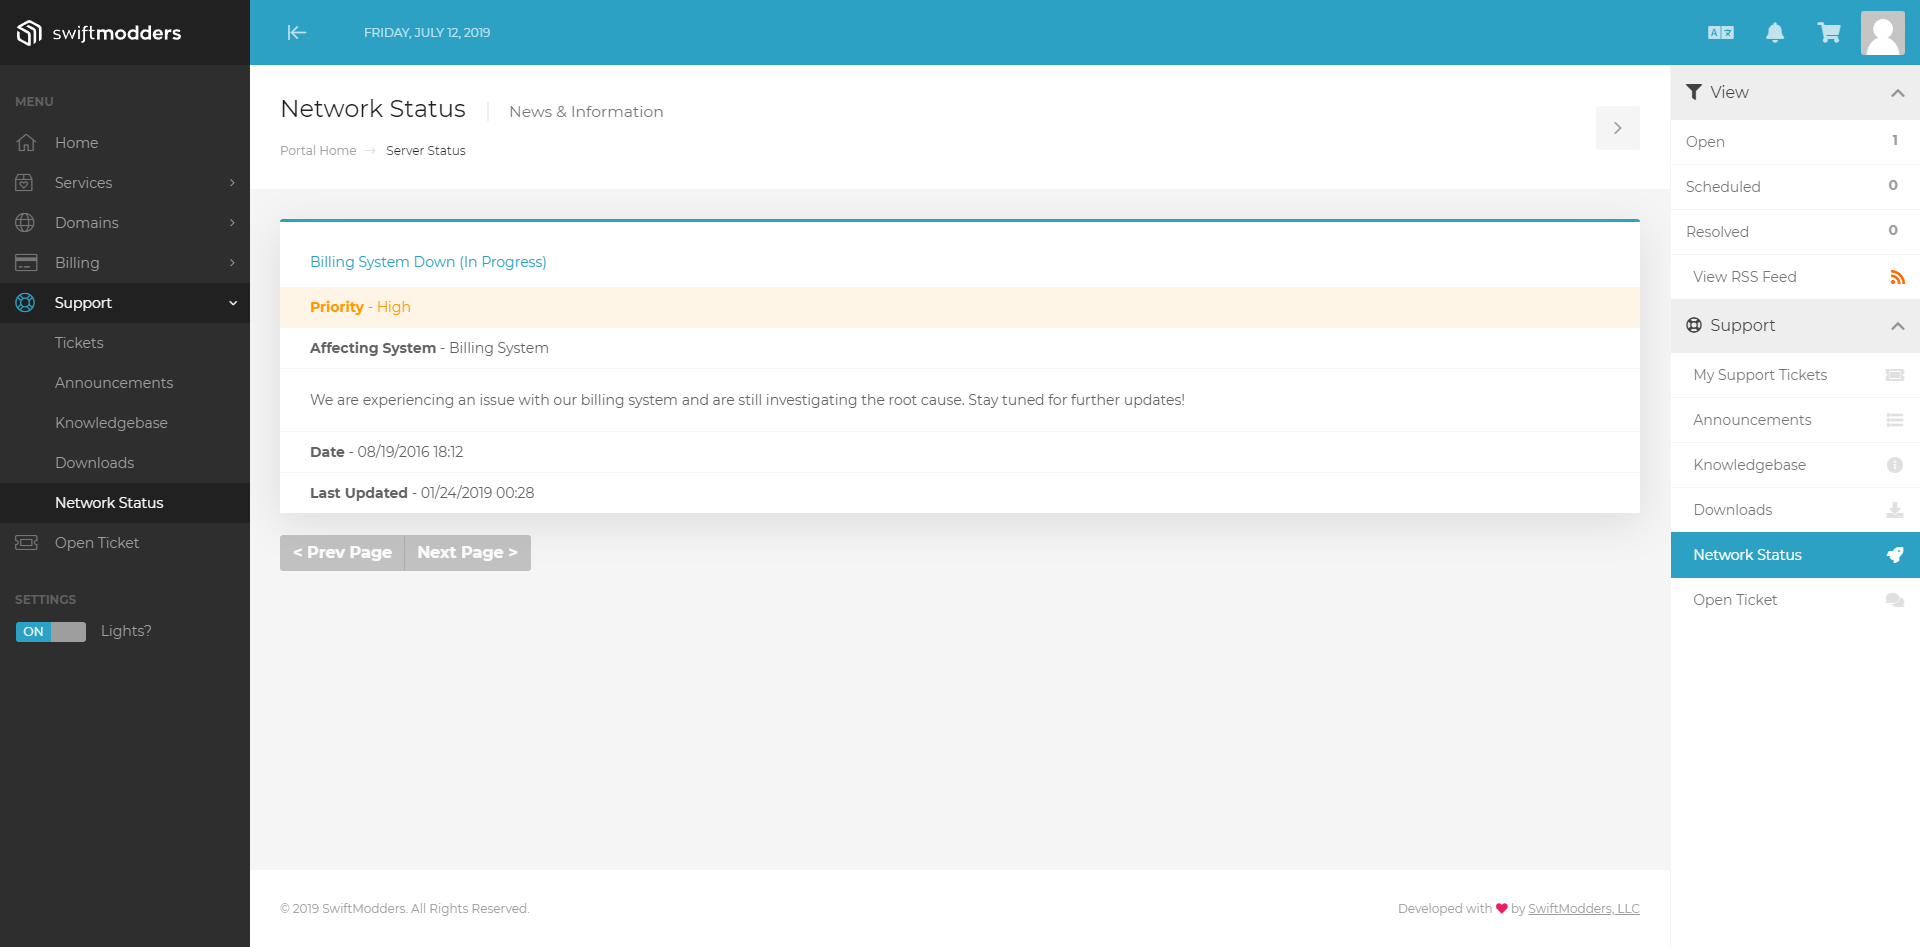The image size is (1920, 947).
Task: Open the notifications bell
Action: pyautogui.click(x=1775, y=33)
